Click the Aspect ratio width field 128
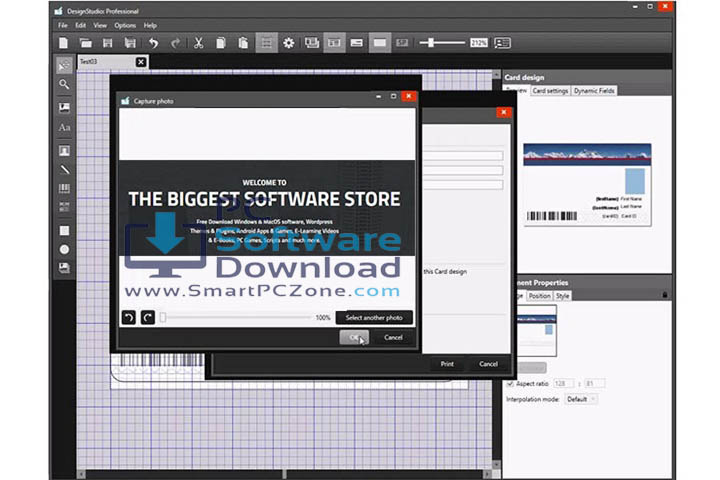This screenshot has height=480, width=720. (x=563, y=383)
